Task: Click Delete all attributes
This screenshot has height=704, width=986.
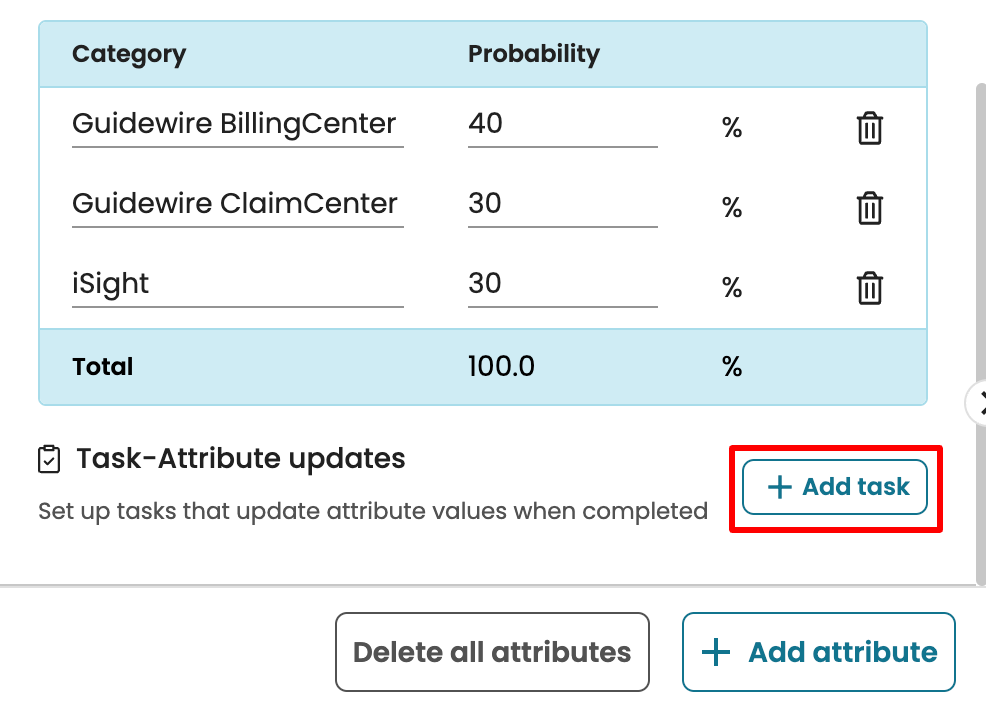Action: click(492, 653)
